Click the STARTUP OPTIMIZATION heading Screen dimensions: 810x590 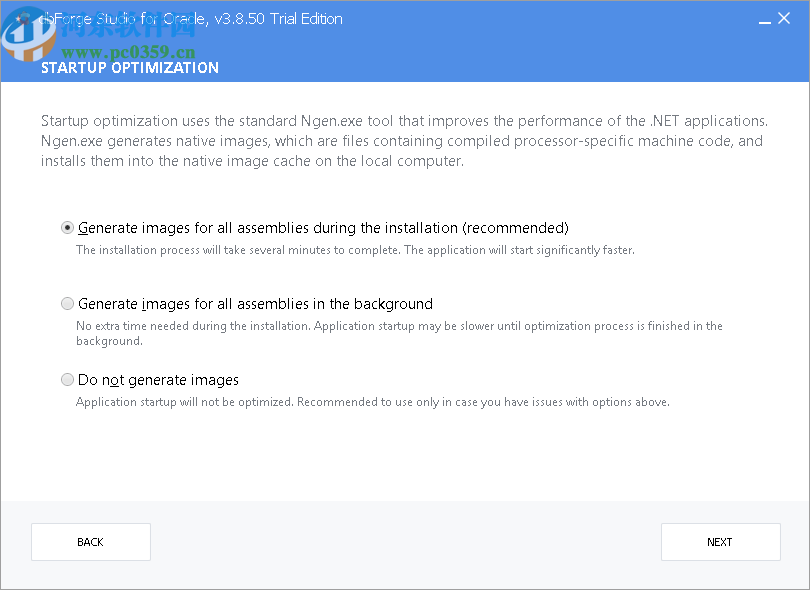tap(129, 68)
